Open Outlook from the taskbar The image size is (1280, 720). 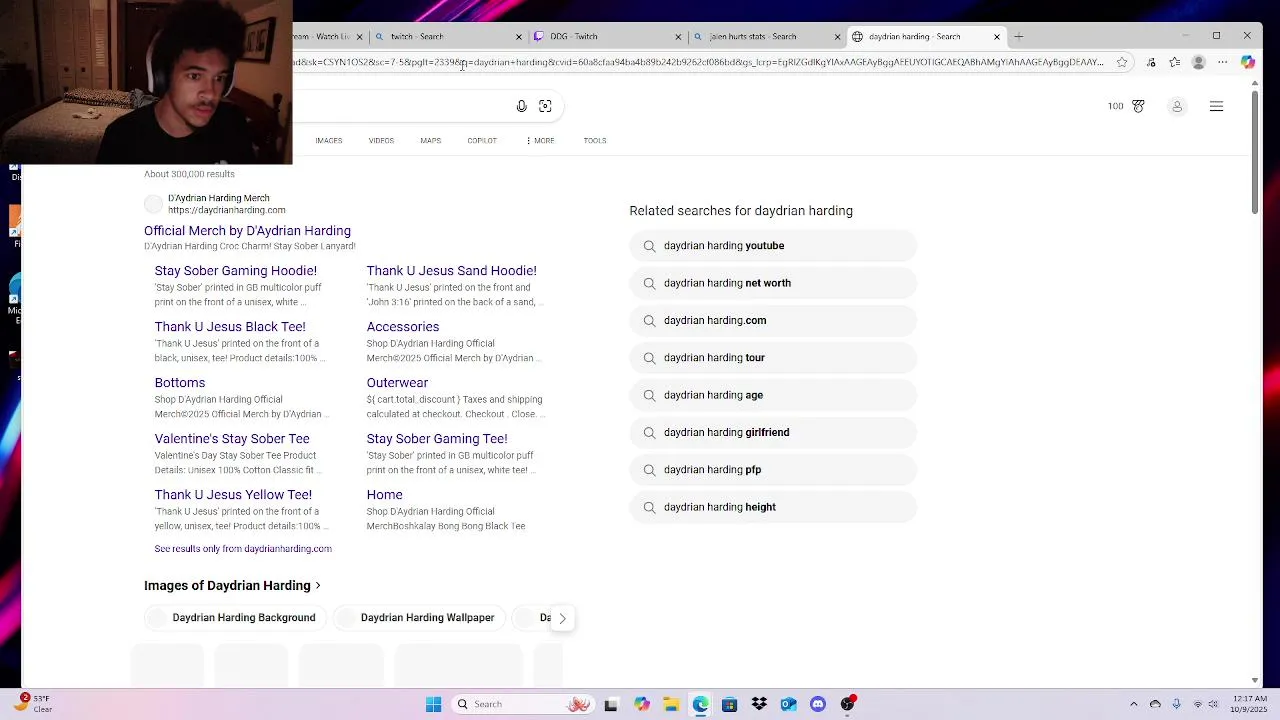[x=788, y=705]
